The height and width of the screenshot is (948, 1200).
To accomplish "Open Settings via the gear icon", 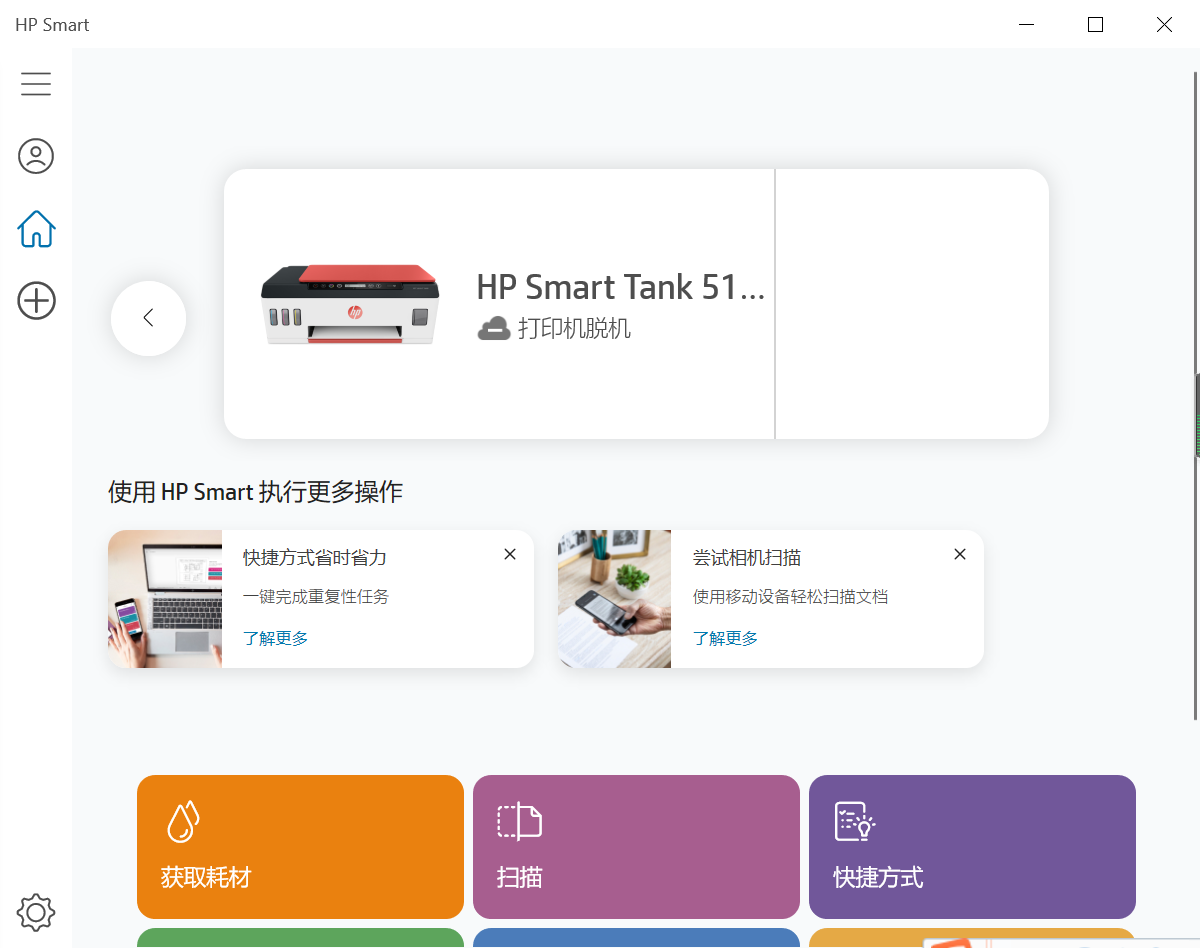I will tap(36, 912).
